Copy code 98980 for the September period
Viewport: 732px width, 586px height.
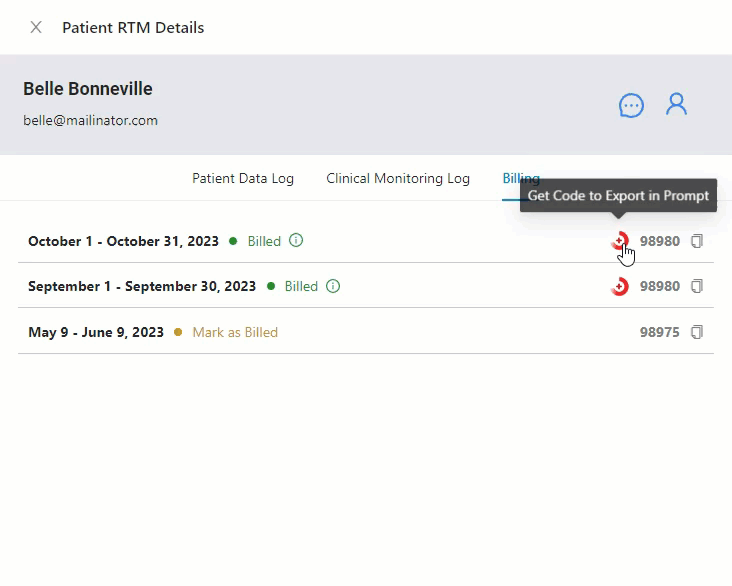coord(697,287)
